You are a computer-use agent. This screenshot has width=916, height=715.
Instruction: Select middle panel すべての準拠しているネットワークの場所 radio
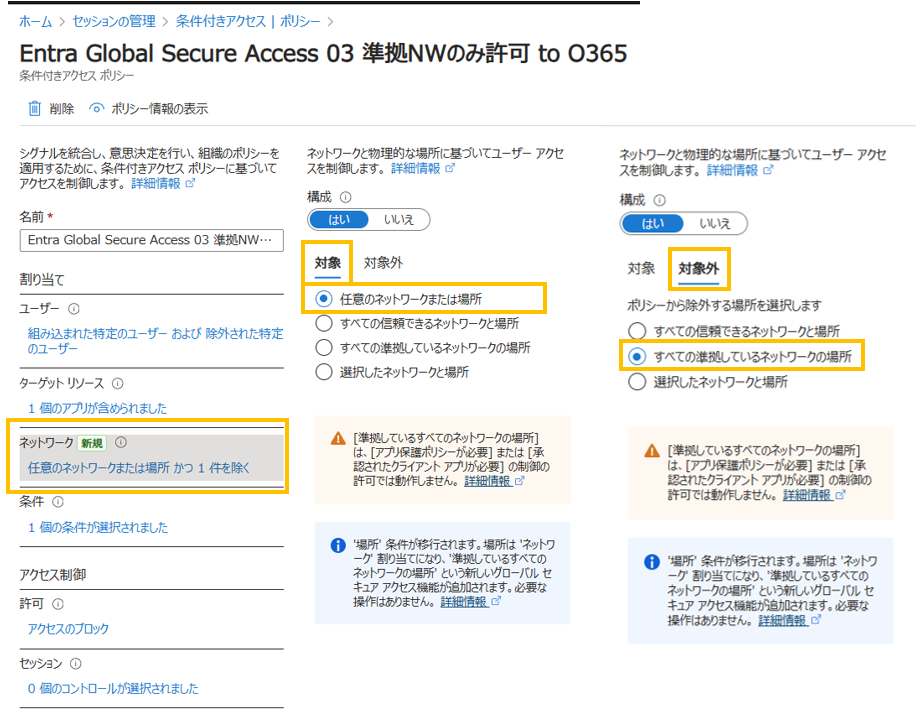(324, 348)
